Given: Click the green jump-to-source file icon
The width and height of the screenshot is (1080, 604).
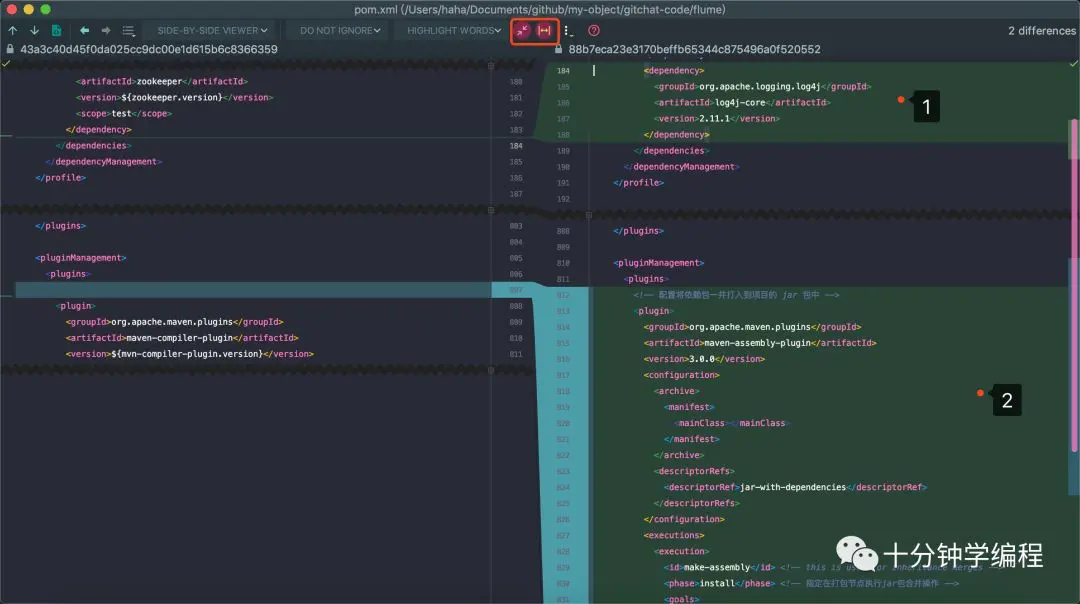Looking at the screenshot, I should click(56, 30).
